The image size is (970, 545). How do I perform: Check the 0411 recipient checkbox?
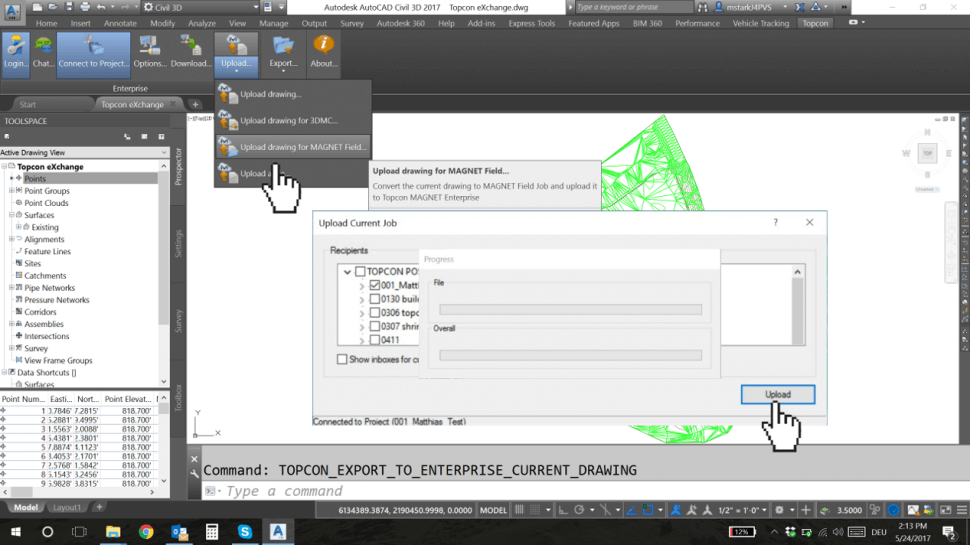point(374,340)
